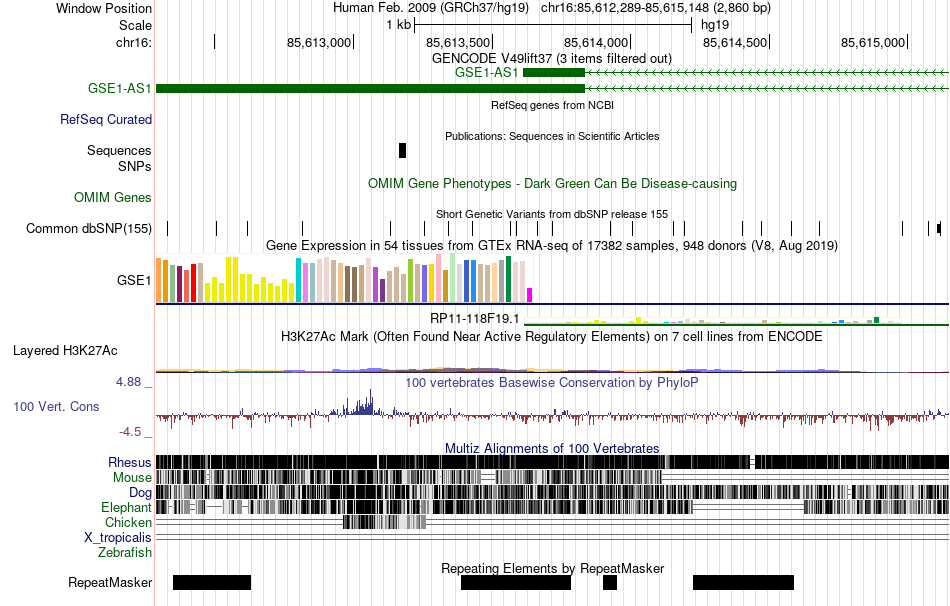Viewport: 950px width, 606px height.
Task: Click the 85,613,500 ruler position label
Action: click(458, 42)
